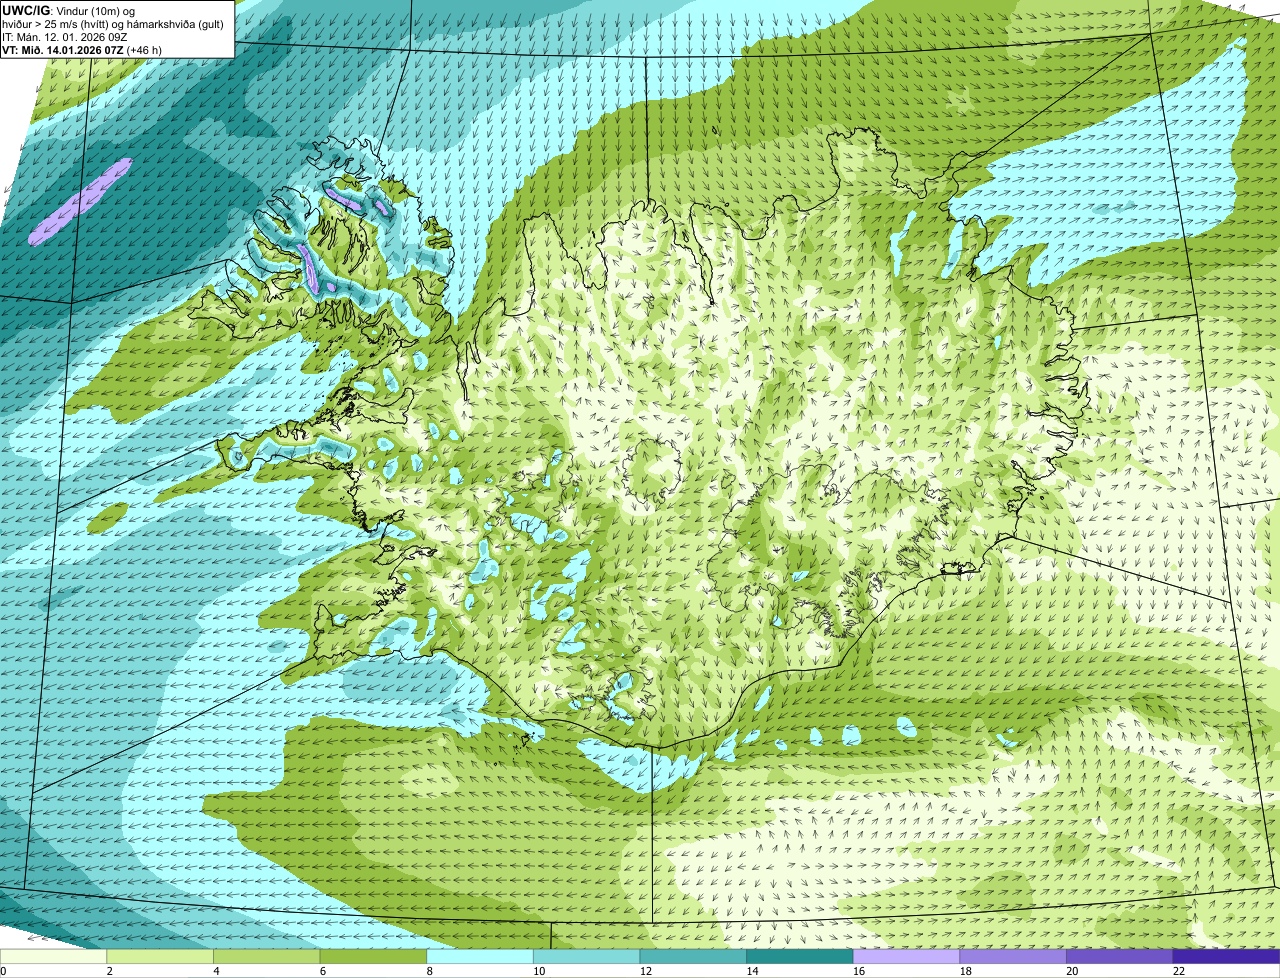
Task: Click the 18–20 m/s purple legend swatch
Action: [x=1013, y=956]
